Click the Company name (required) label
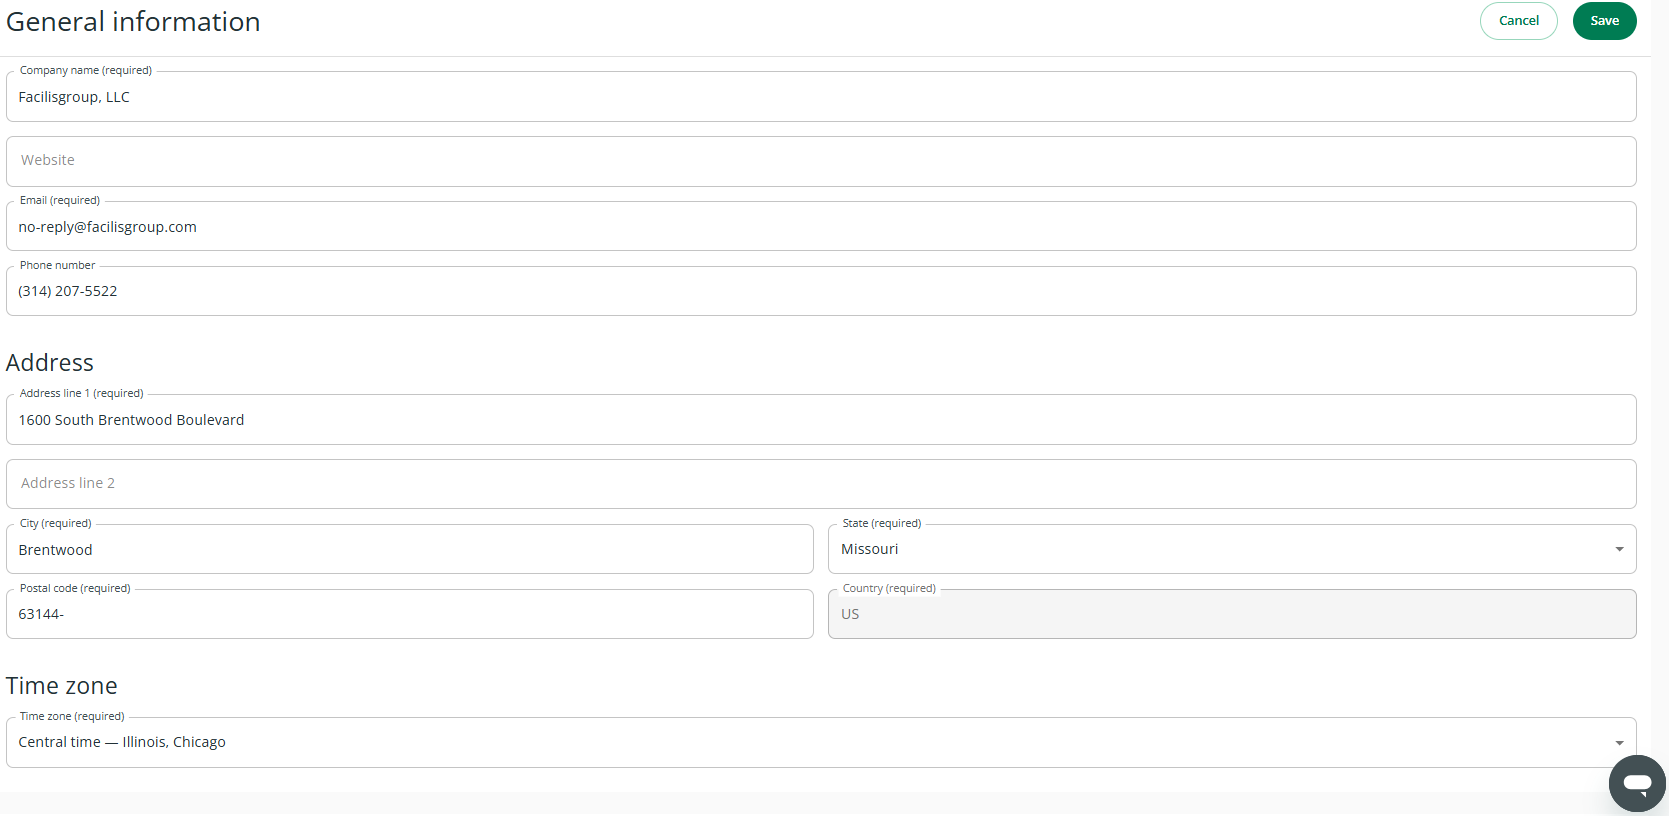The image size is (1669, 816). (x=86, y=71)
